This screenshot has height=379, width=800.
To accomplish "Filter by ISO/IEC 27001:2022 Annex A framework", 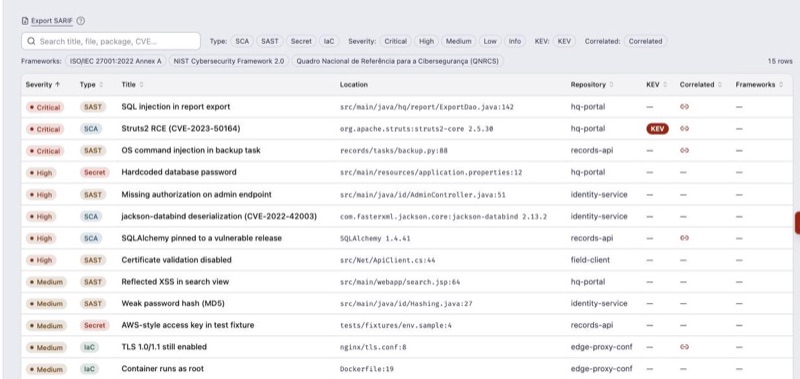I will (115, 61).
